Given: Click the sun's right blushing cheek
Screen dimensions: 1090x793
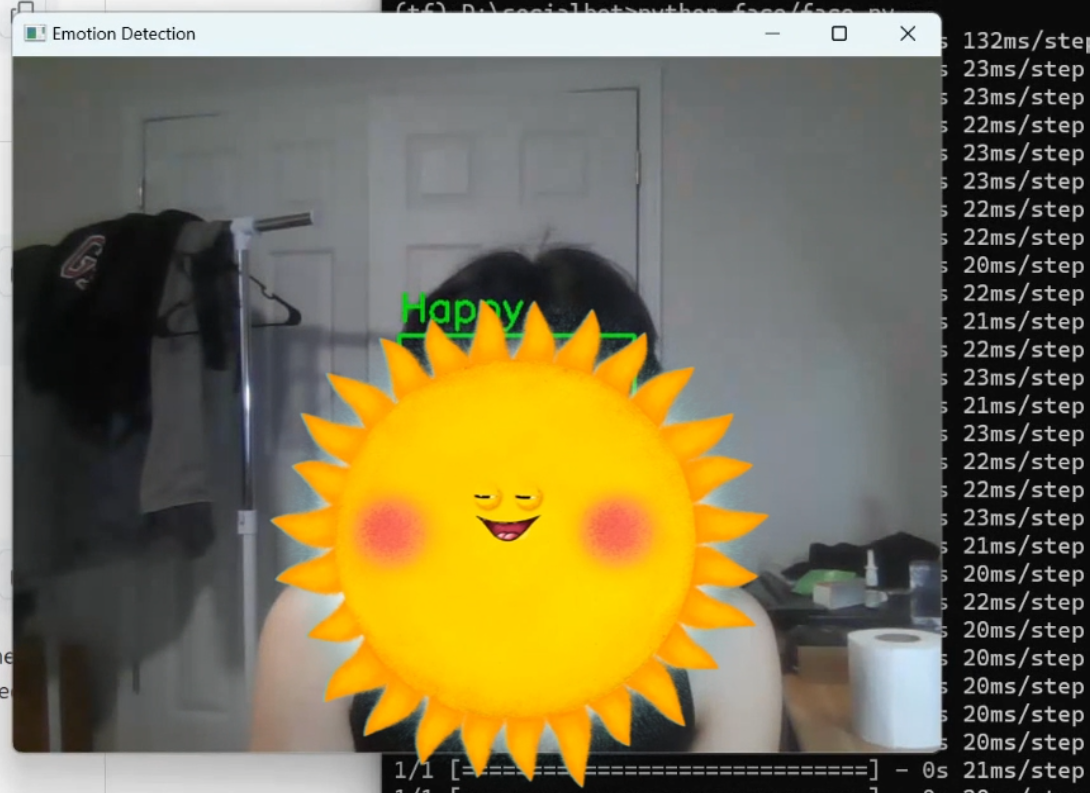Looking at the screenshot, I should pos(617,529).
